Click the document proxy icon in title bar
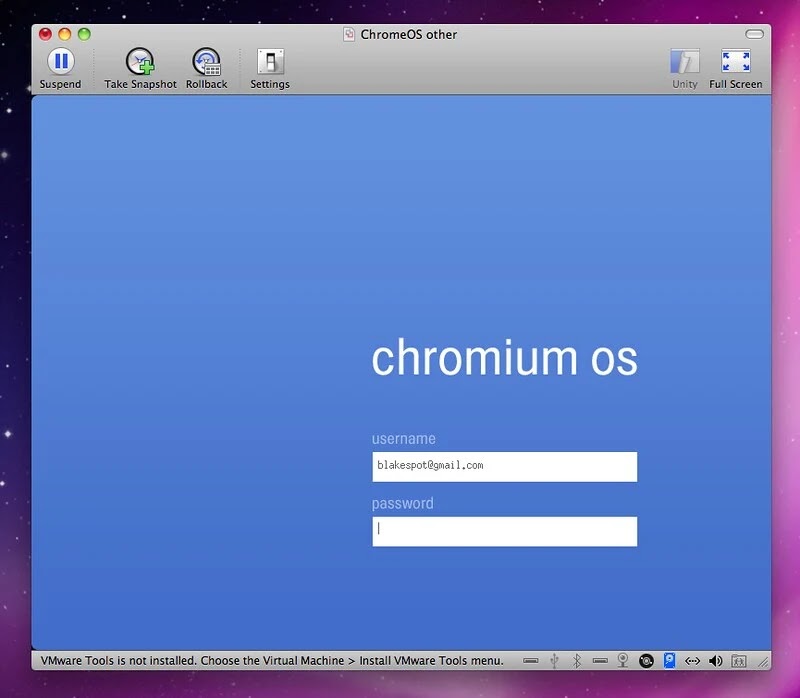Screen dimensions: 800x698 pyautogui.click(x=349, y=34)
